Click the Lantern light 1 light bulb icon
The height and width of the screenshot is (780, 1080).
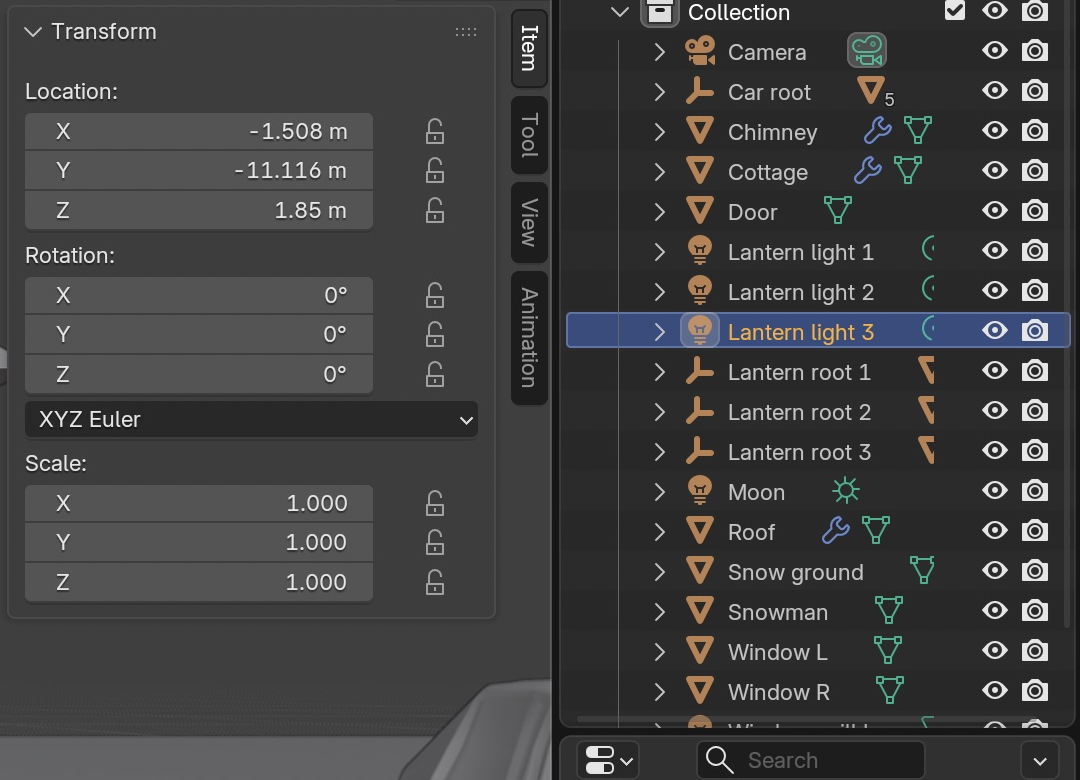tap(700, 251)
